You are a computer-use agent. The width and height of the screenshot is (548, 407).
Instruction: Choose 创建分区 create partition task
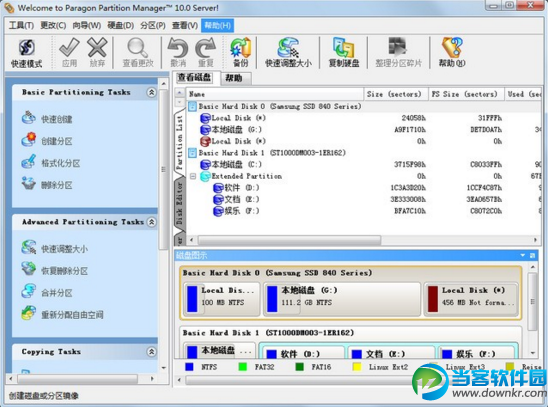pos(47,140)
